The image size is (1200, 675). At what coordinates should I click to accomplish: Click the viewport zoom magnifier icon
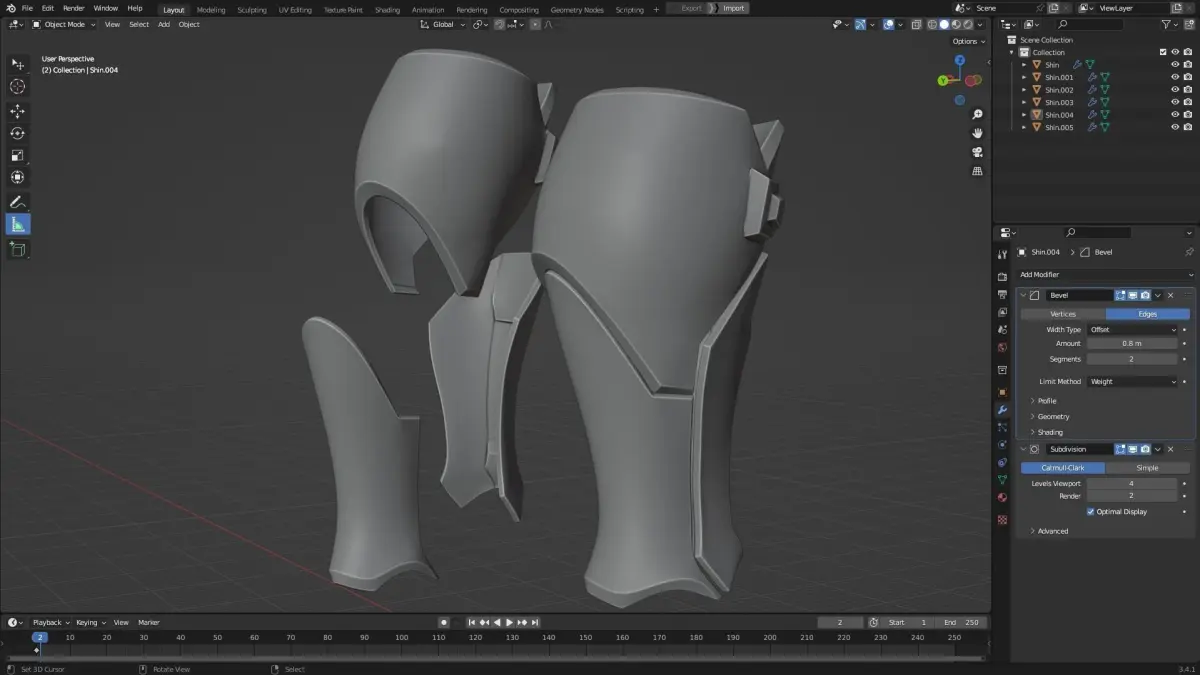tap(977, 115)
